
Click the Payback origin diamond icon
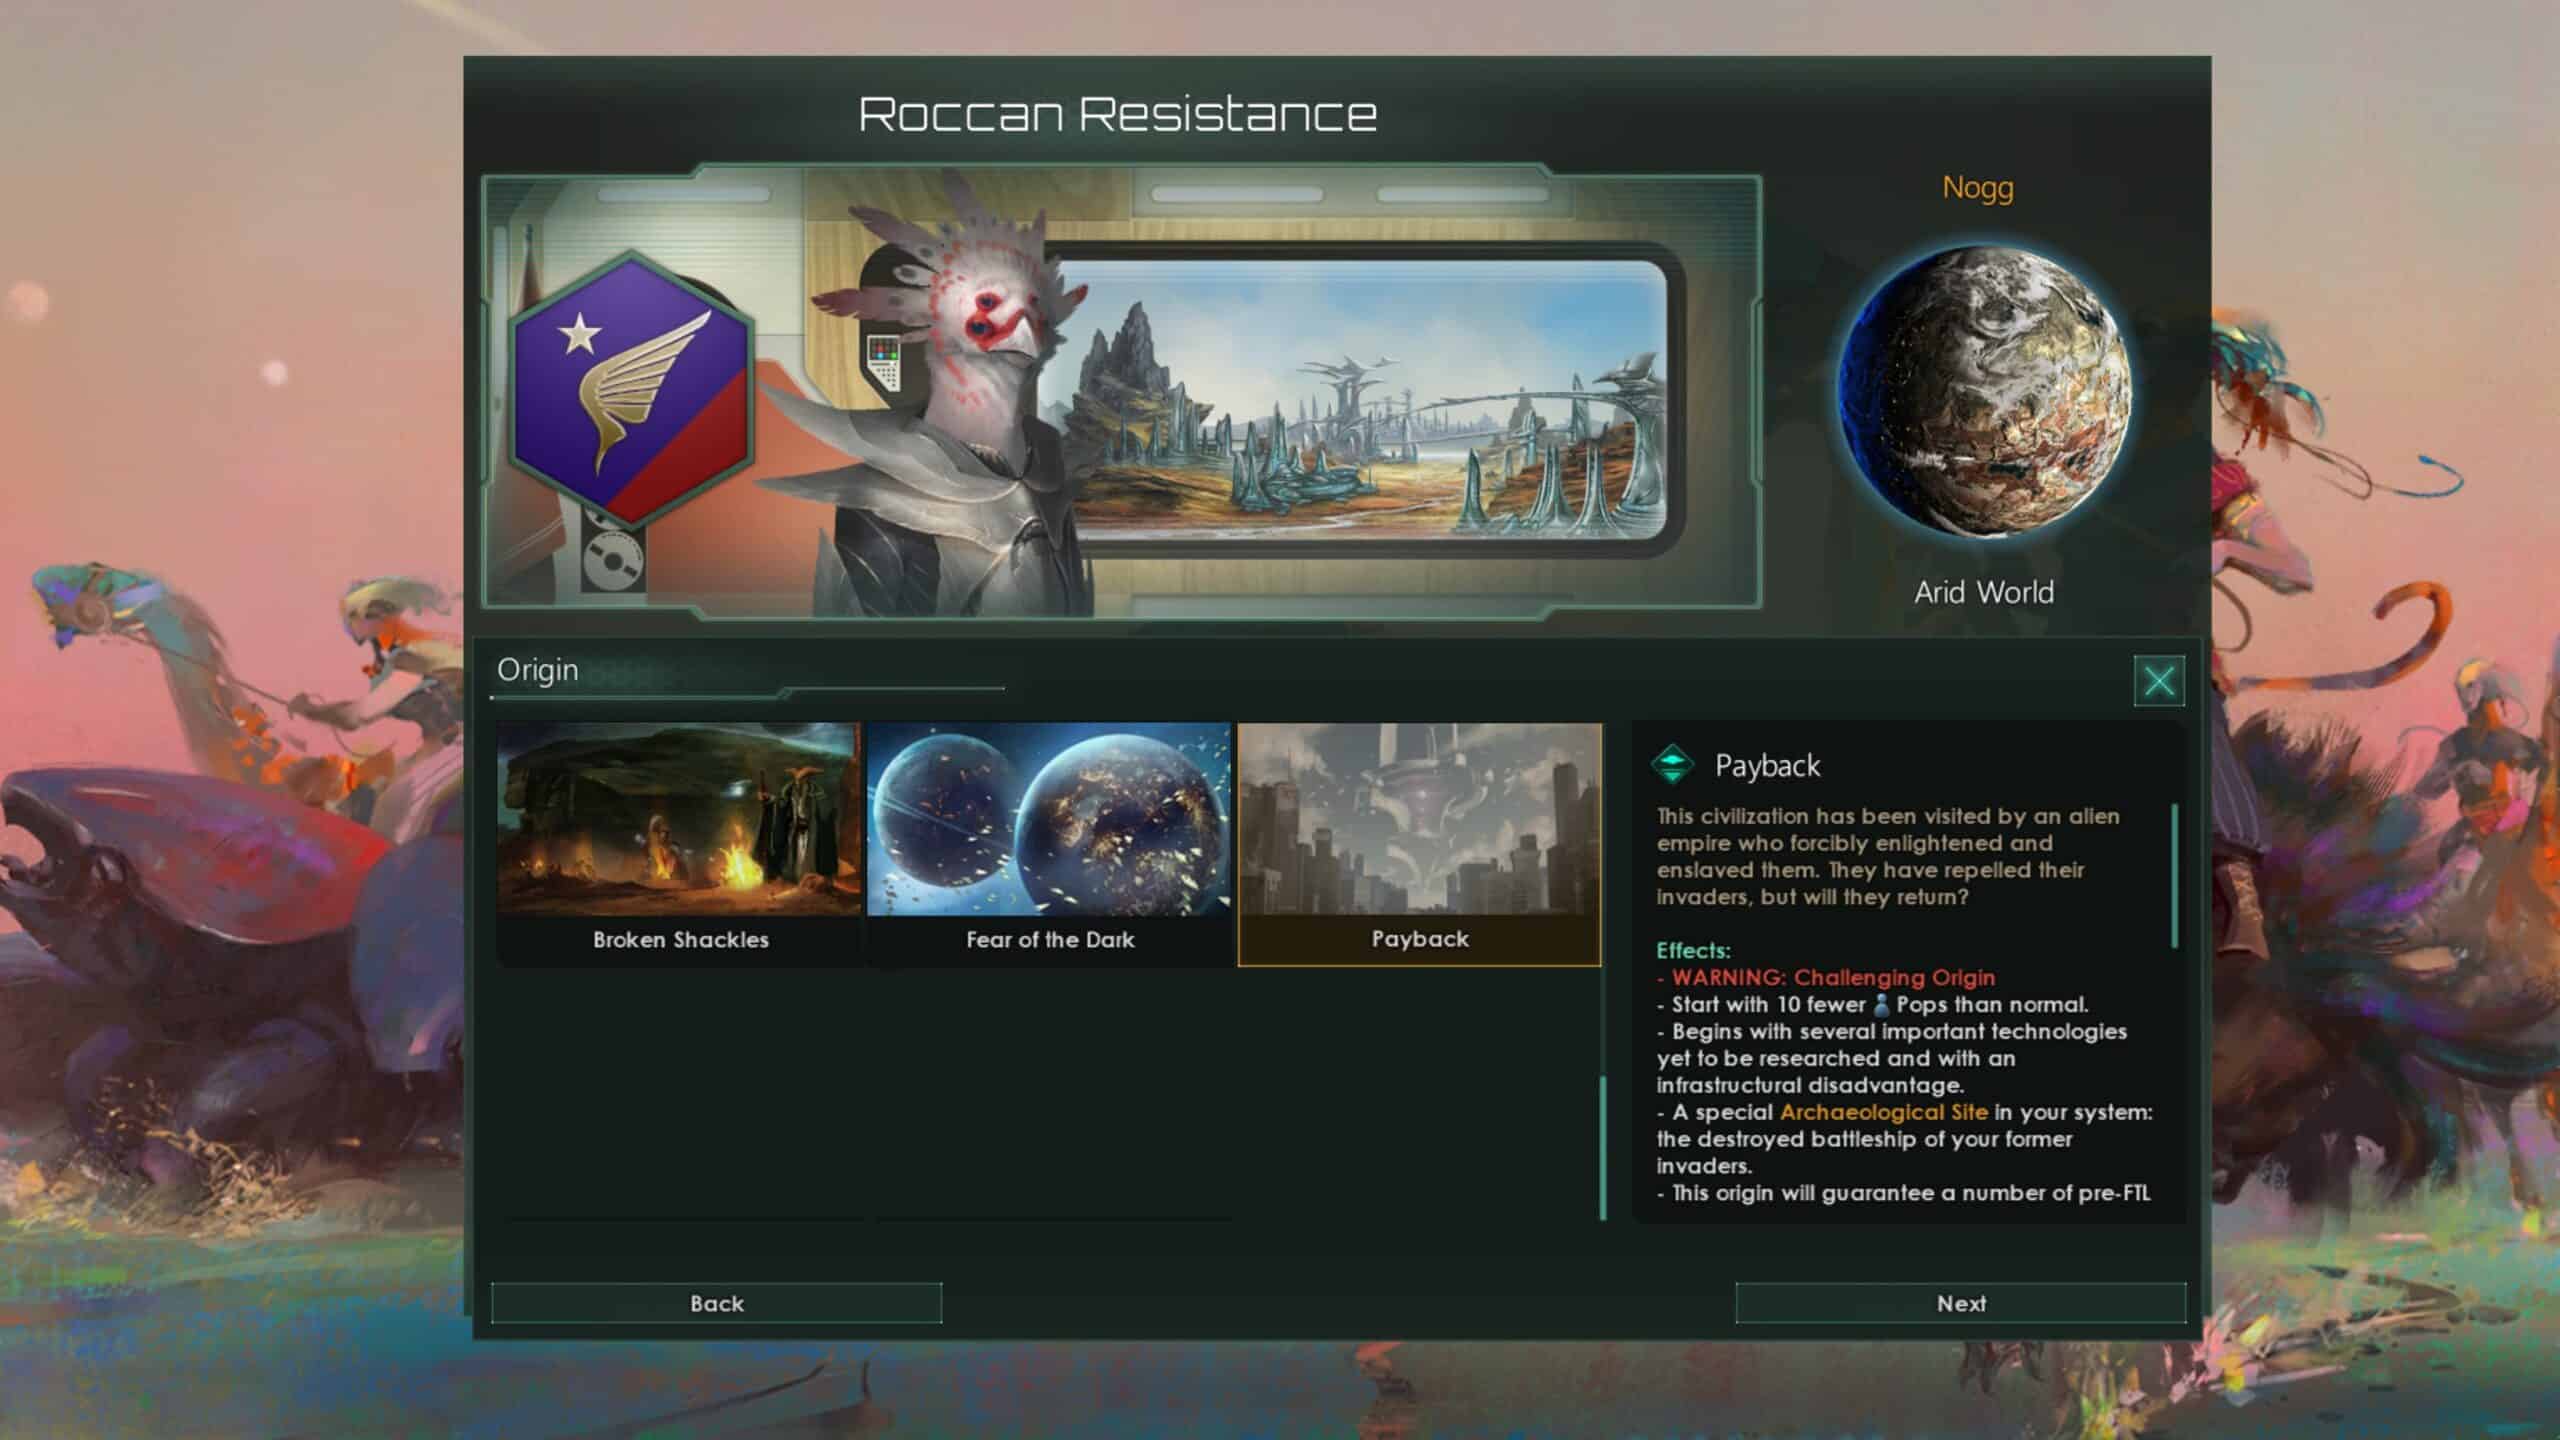click(1673, 765)
